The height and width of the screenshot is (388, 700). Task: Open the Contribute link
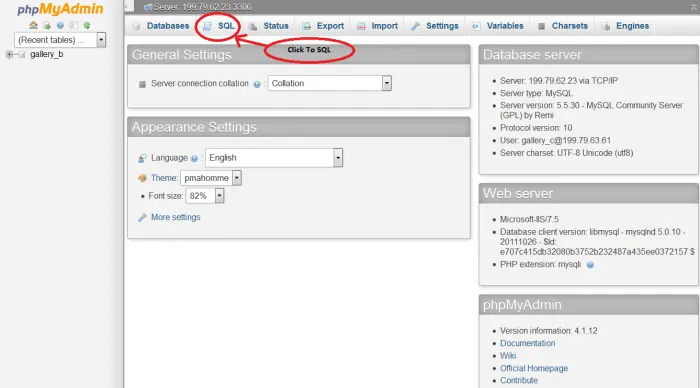point(518,380)
